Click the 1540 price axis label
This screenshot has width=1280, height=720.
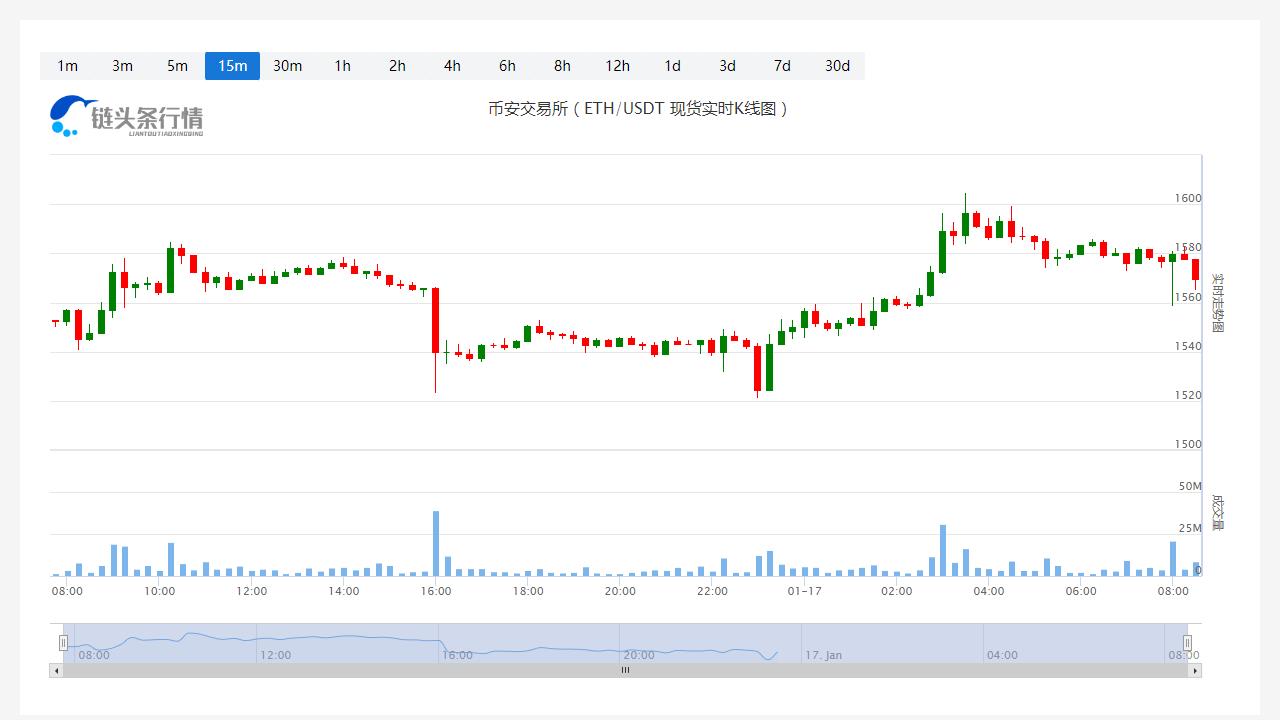(x=1188, y=346)
